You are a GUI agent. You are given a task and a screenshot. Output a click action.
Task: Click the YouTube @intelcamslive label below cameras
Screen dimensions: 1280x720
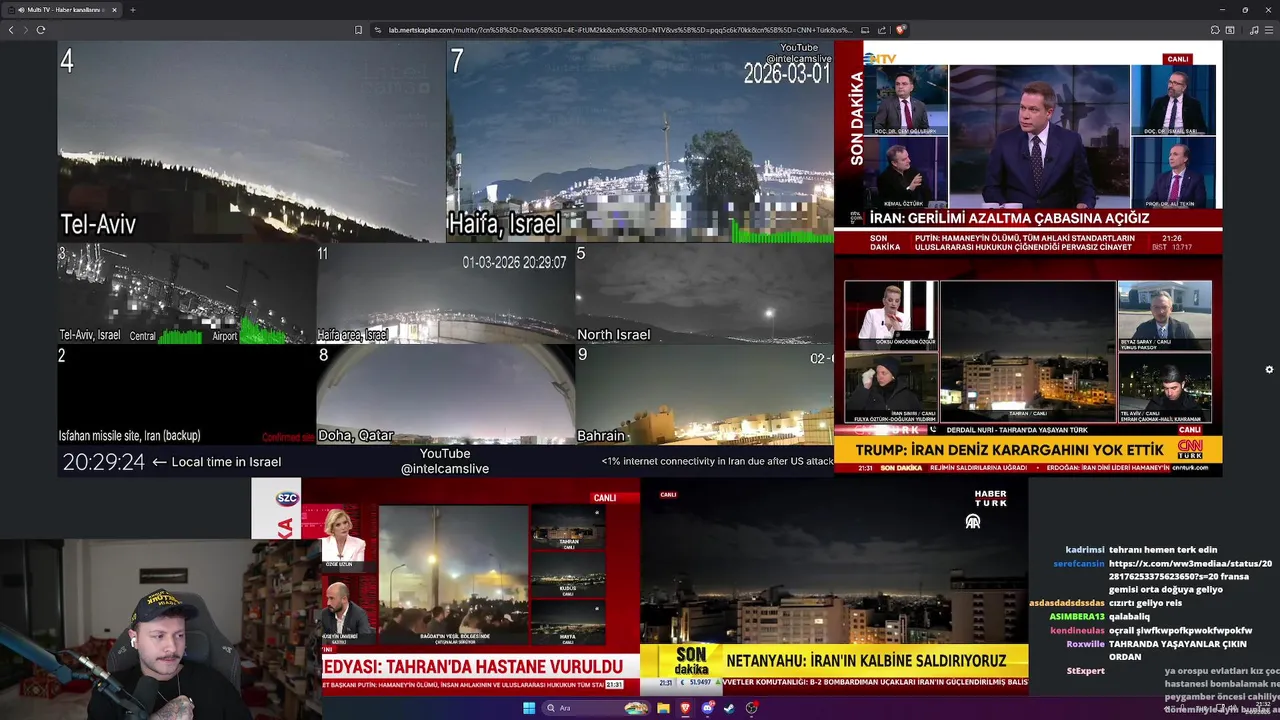pos(445,461)
